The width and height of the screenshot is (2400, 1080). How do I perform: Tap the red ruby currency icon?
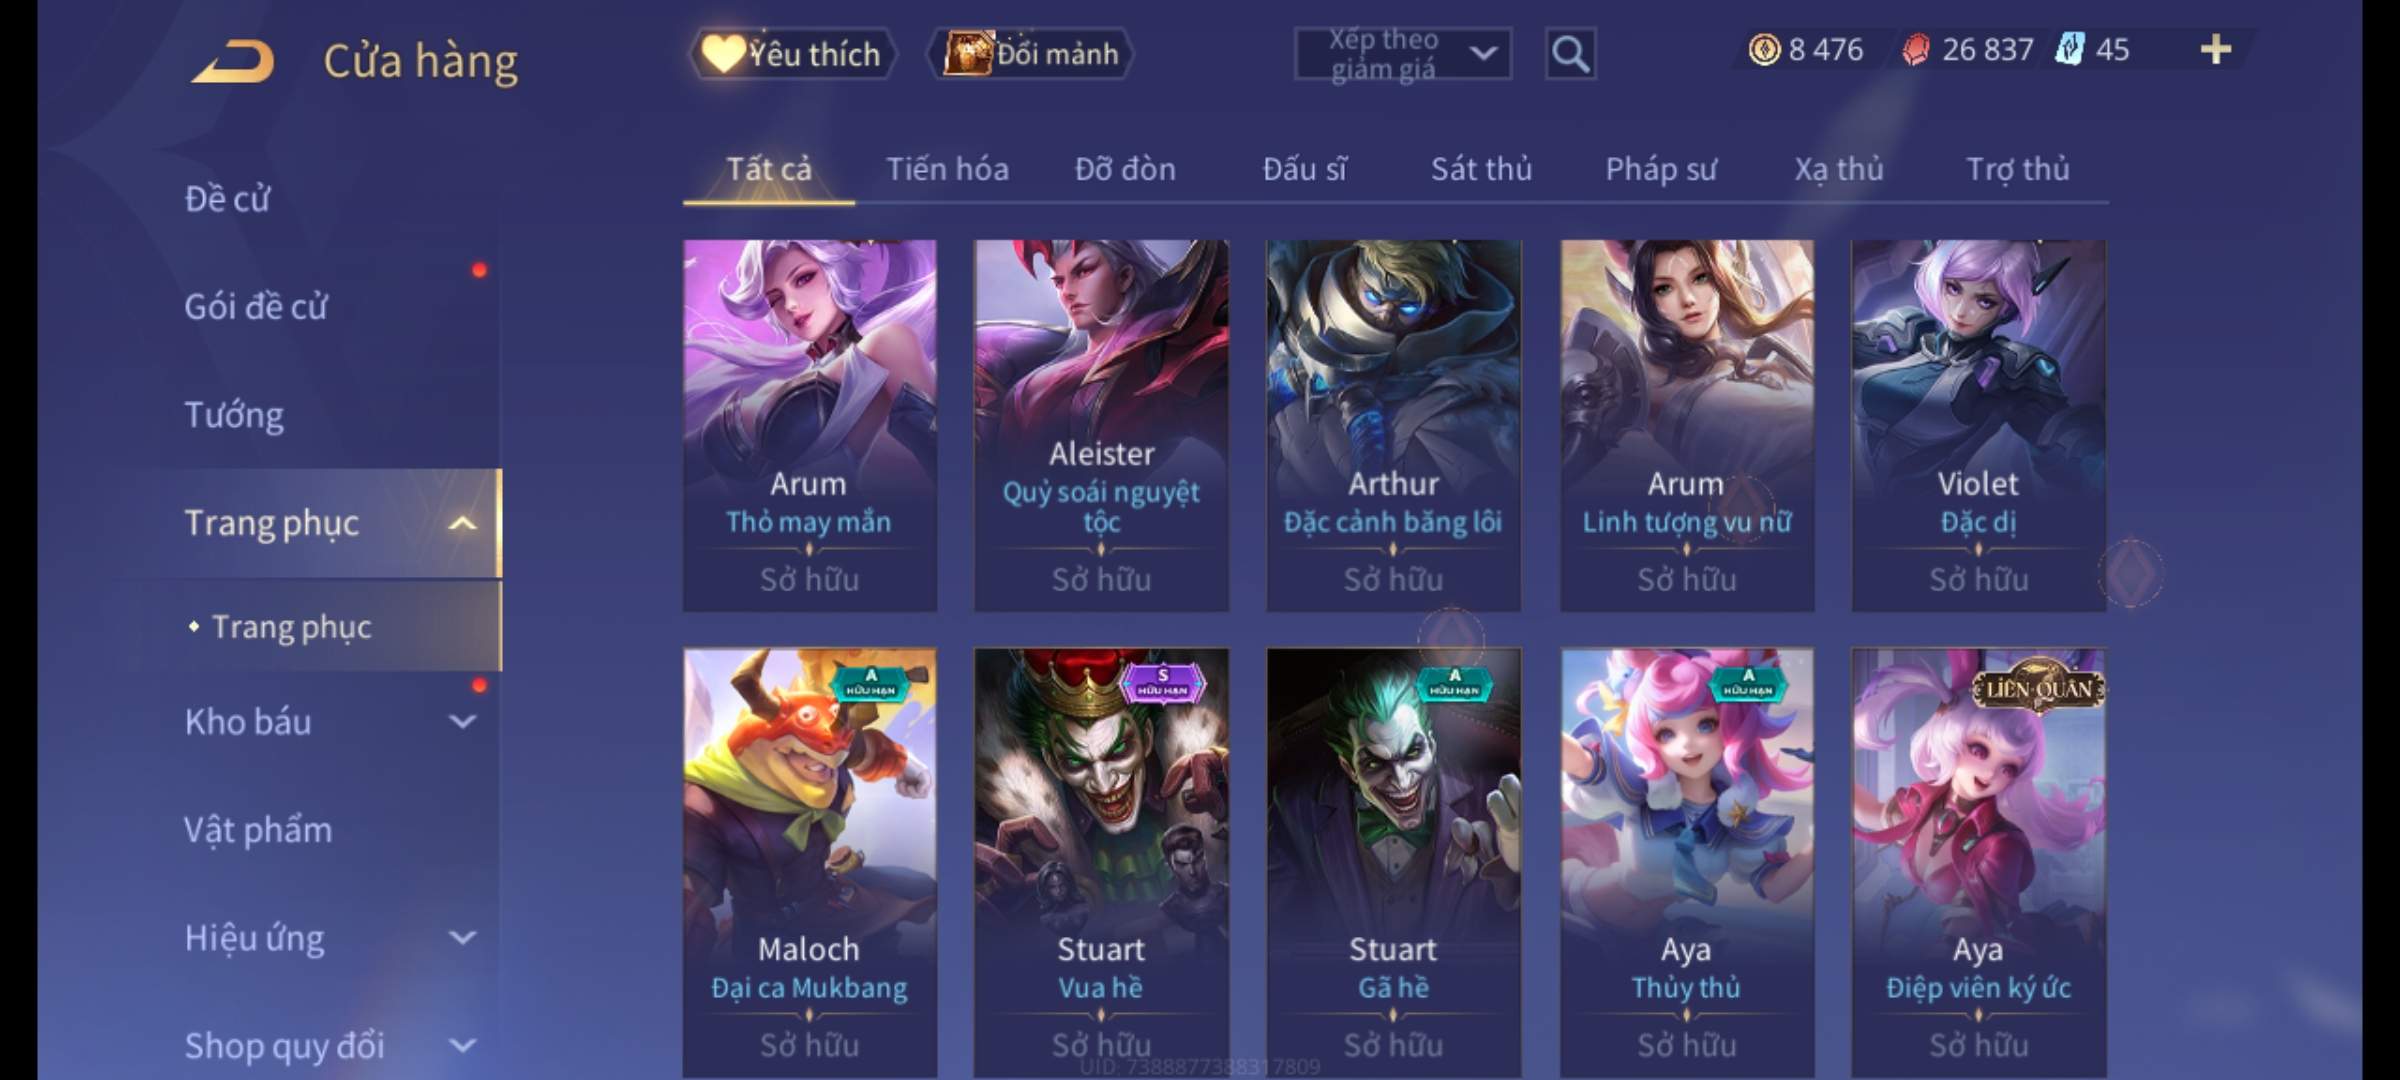1915,49
